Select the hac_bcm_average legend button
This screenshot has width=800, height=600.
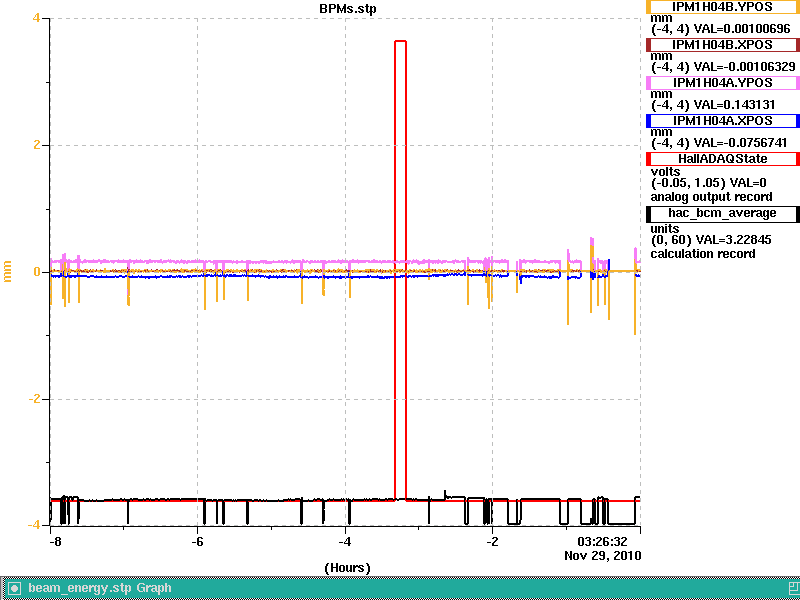click(x=722, y=213)
